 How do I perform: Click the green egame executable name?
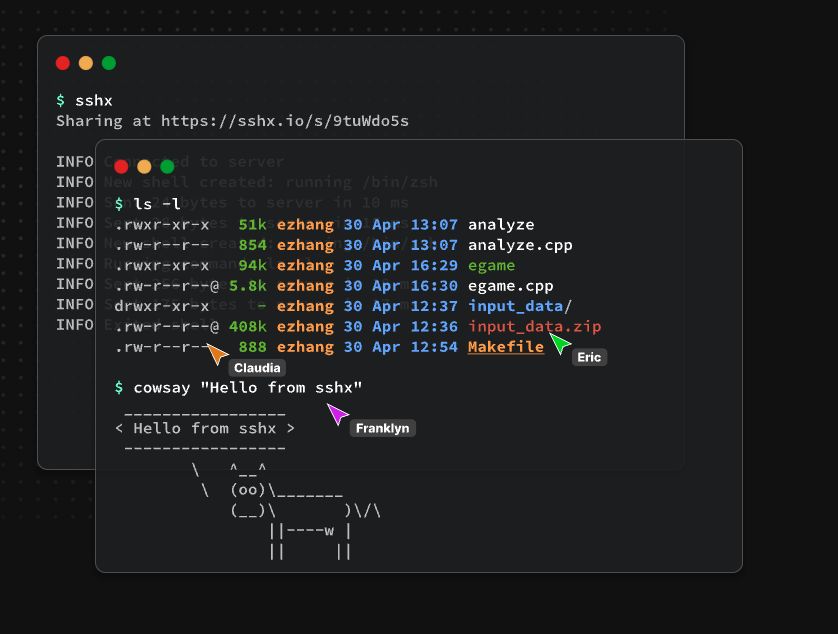pyautogui.click(x=491, y=266)
